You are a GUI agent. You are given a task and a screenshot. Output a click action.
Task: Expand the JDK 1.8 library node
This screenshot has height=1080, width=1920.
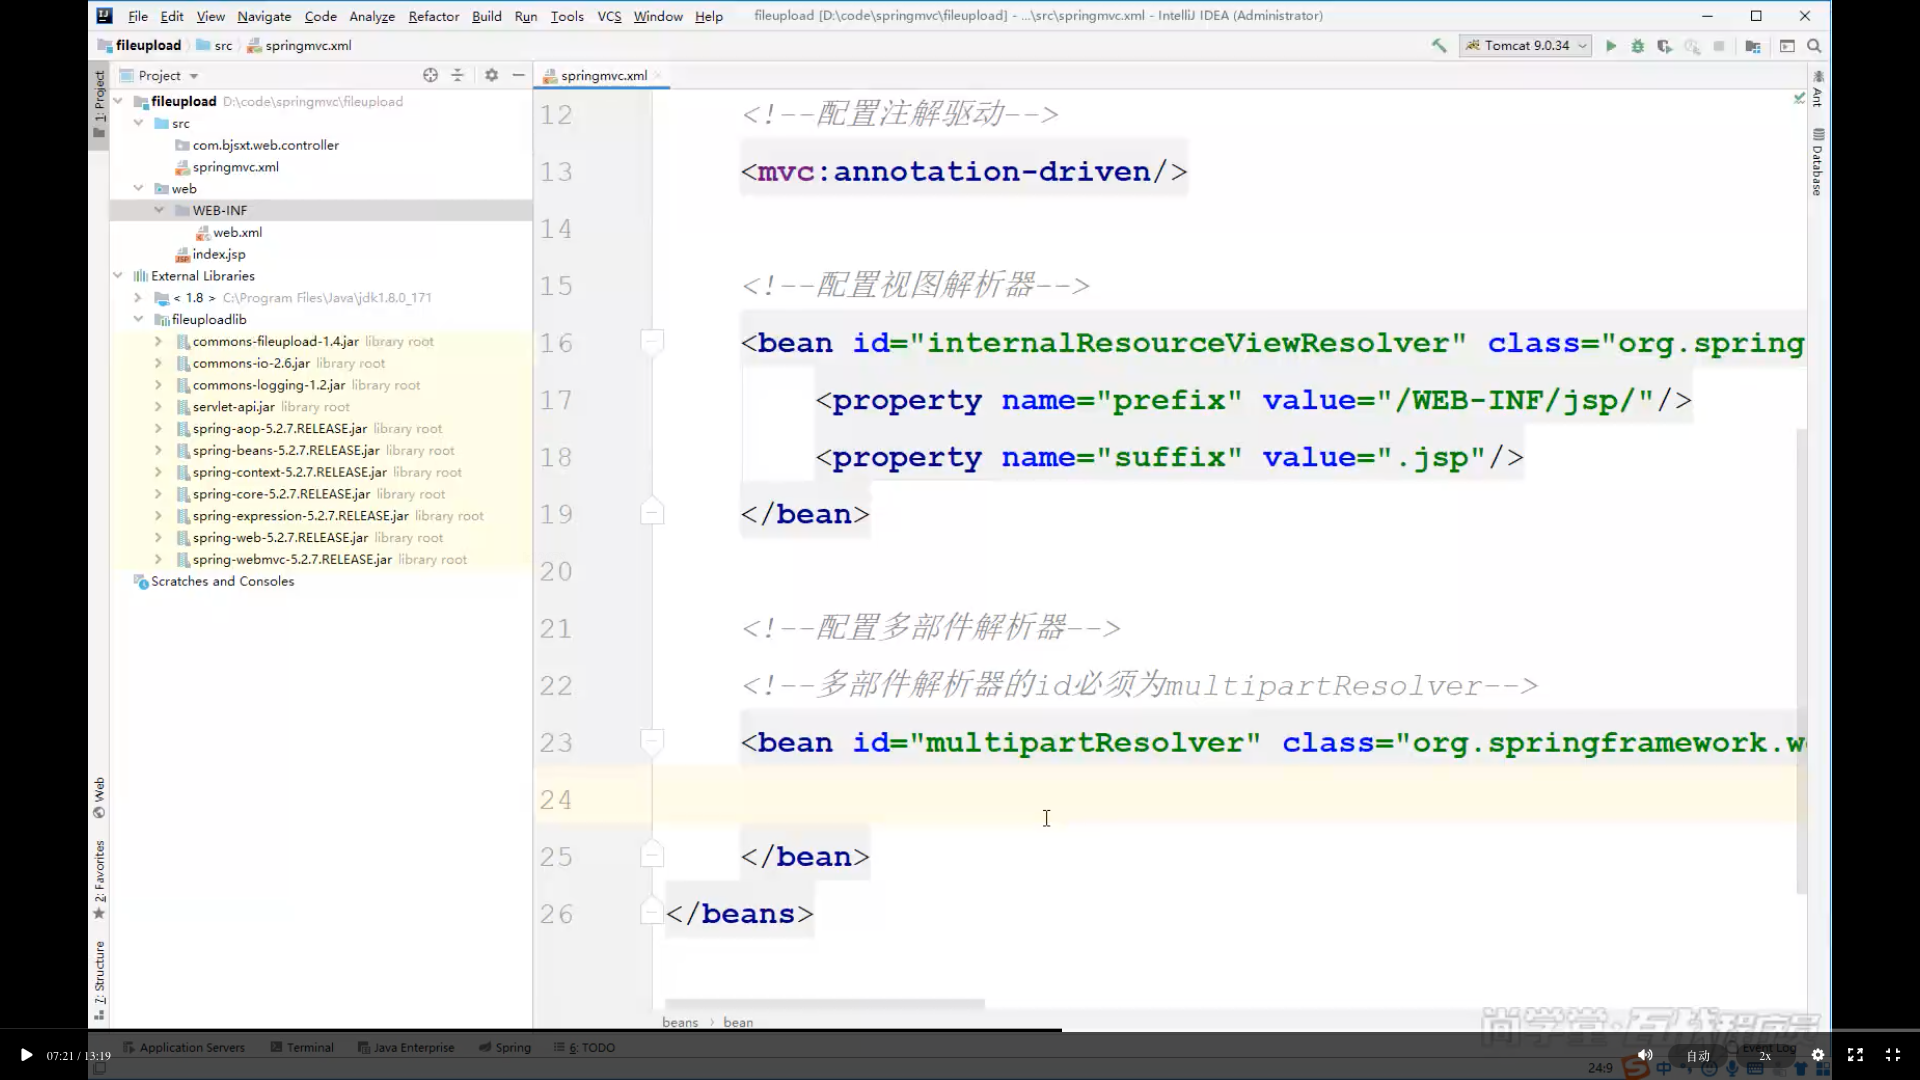(x=139, y=297)
